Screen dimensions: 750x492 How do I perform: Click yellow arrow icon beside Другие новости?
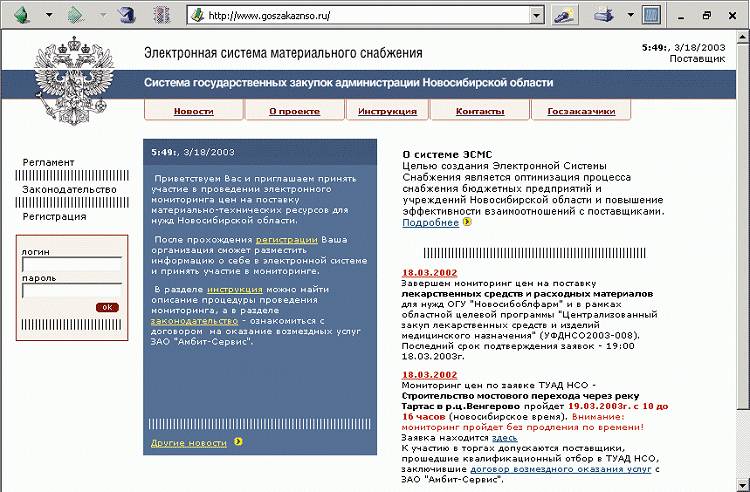(238, 442)
